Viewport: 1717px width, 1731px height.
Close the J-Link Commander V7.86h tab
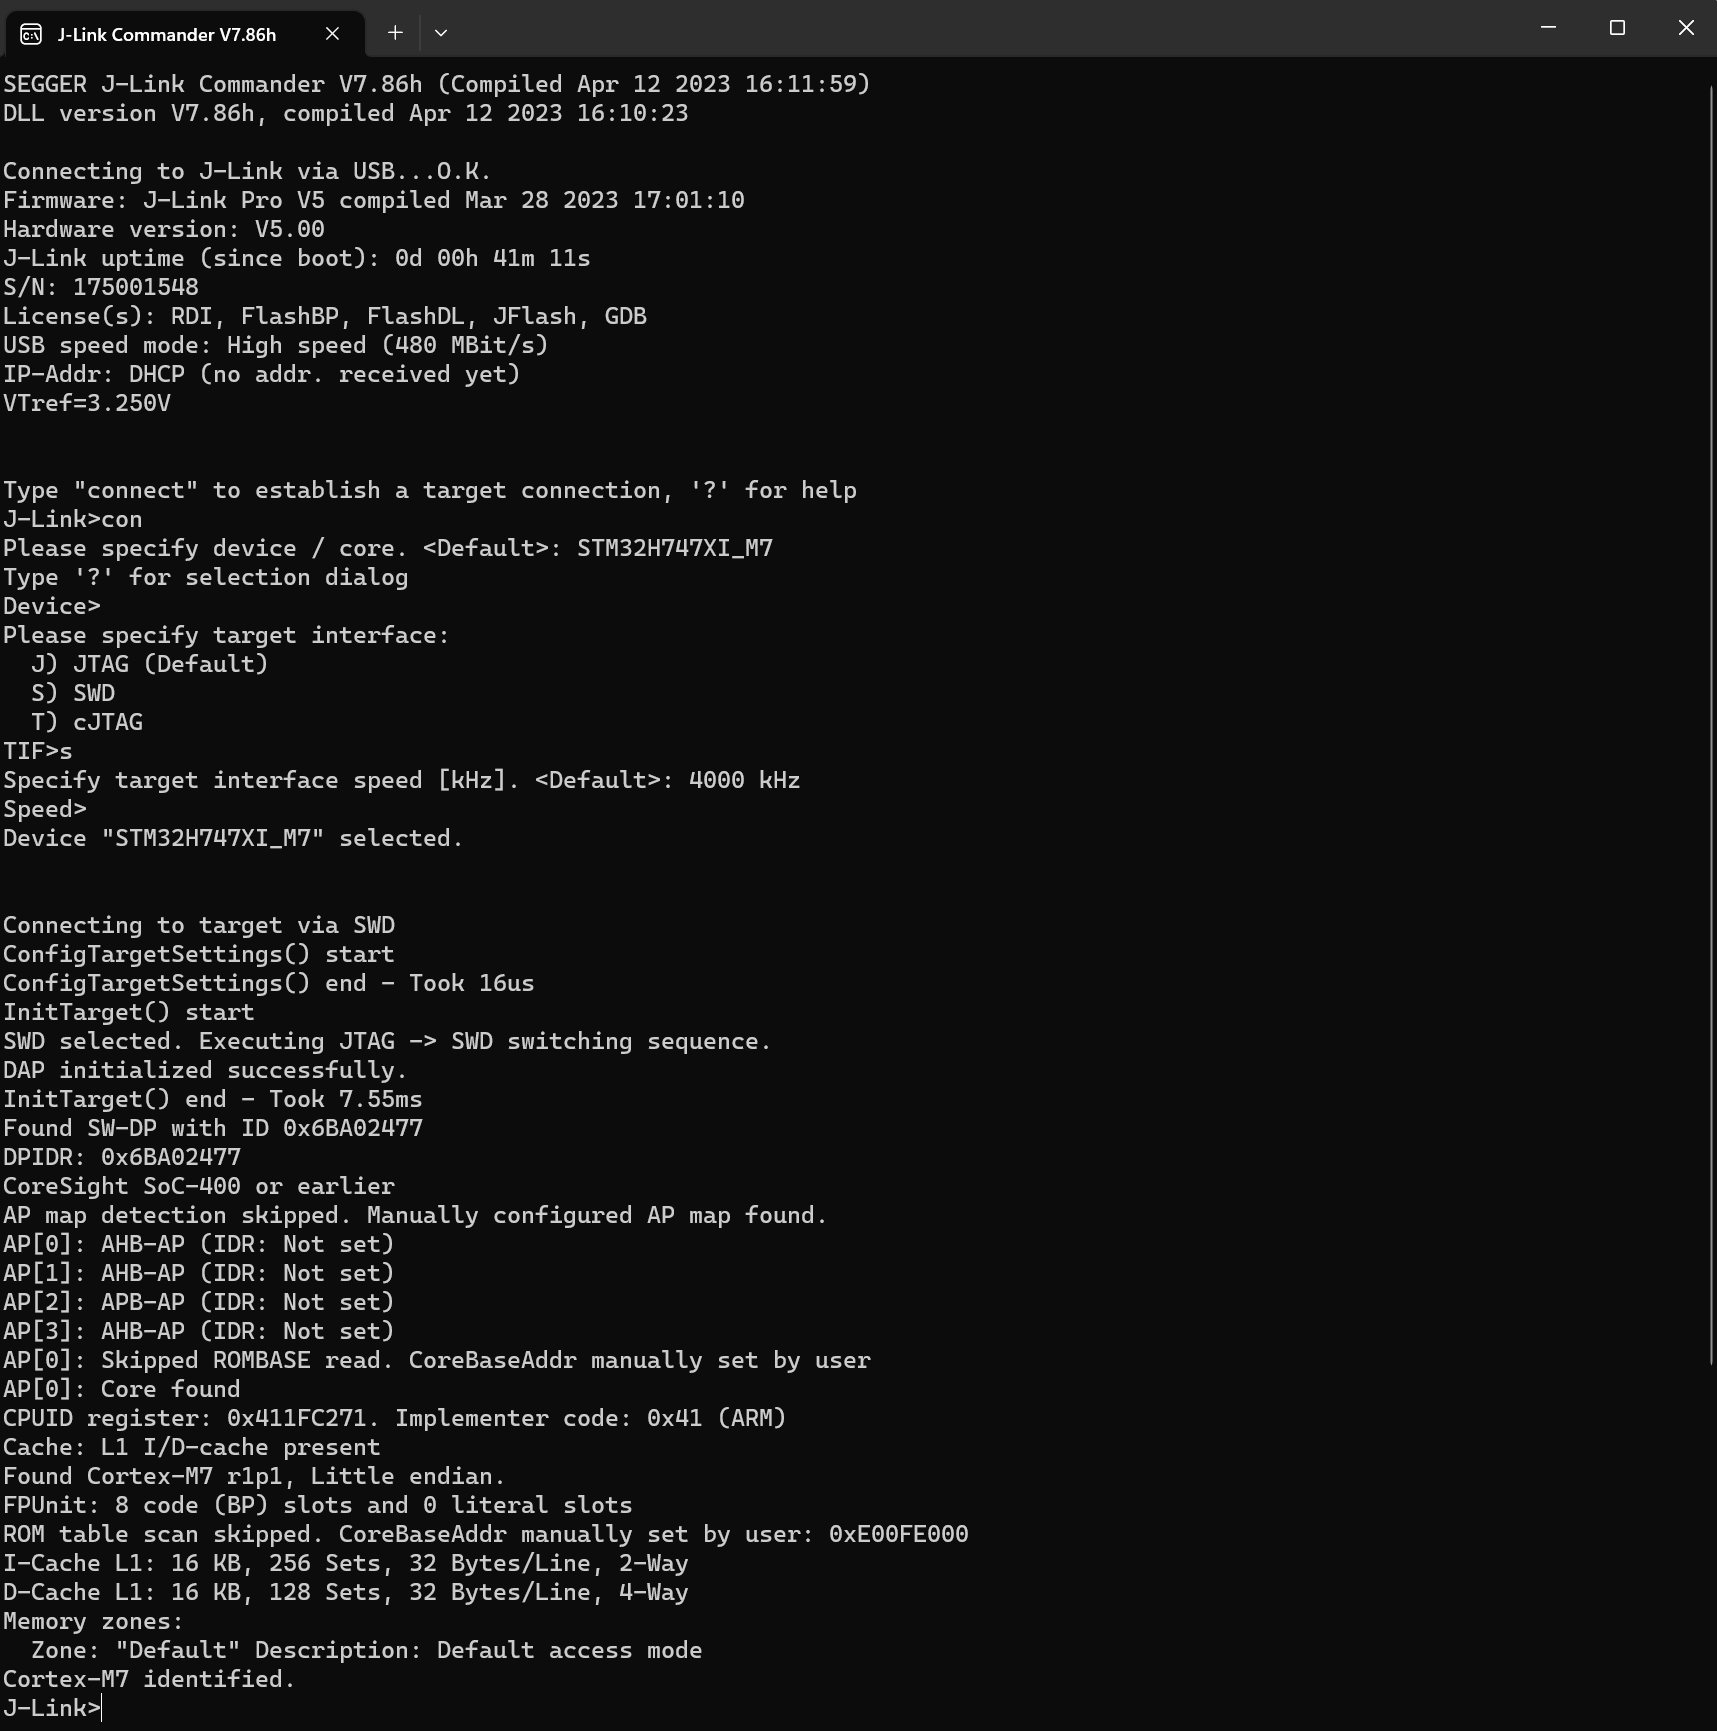(x=332, y=34)
